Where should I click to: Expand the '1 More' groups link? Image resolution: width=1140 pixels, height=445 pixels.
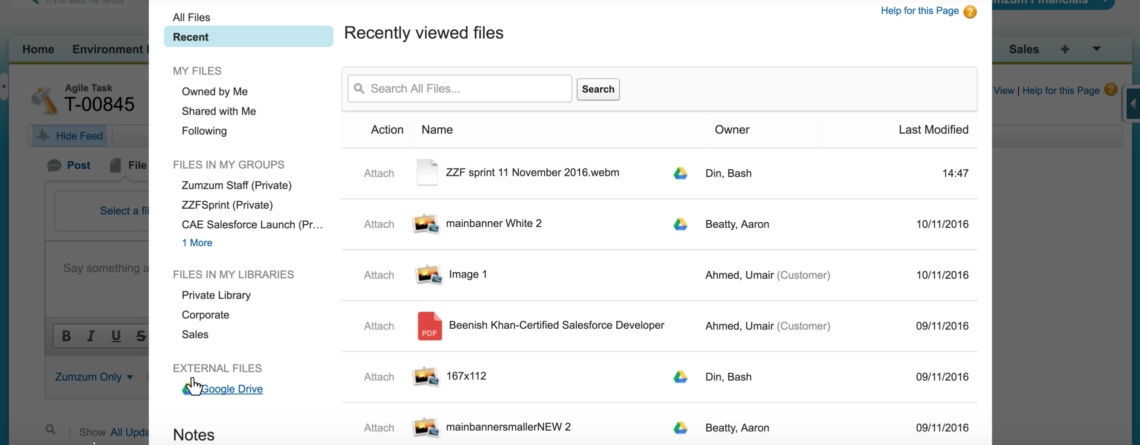click(x=197, y=243)
